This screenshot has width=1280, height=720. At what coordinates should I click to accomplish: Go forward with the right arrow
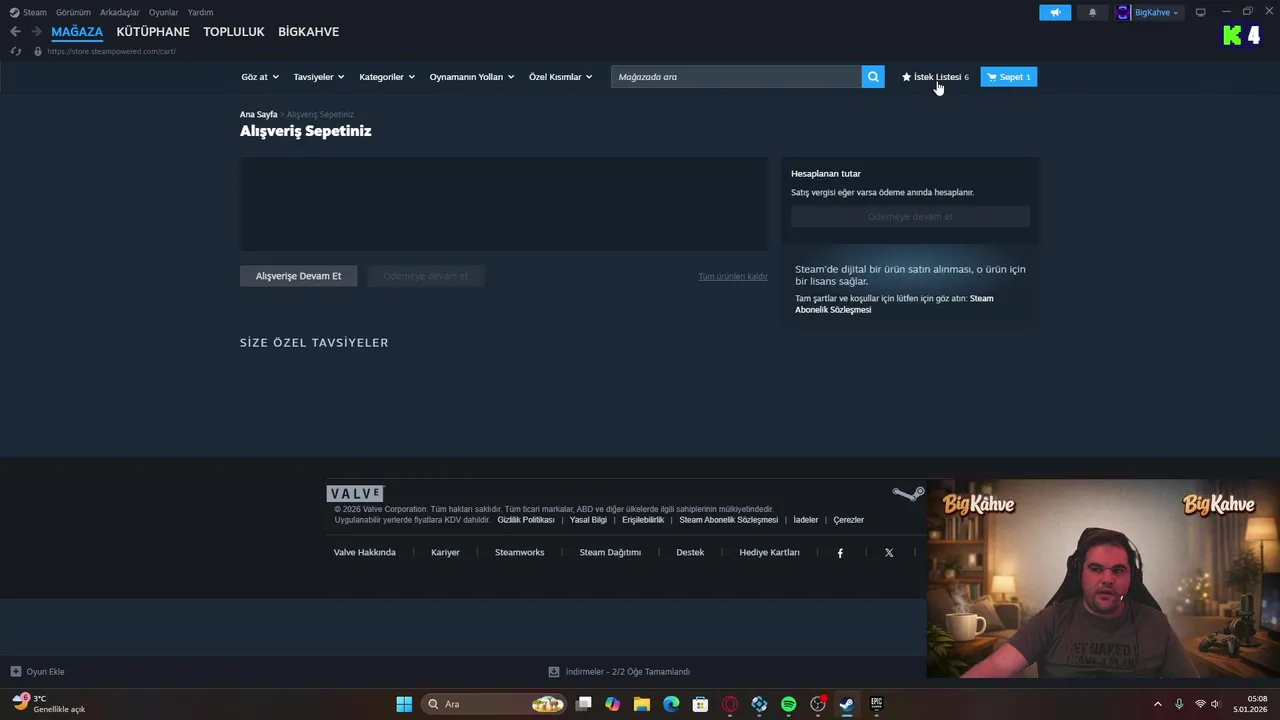pos(36,32)
